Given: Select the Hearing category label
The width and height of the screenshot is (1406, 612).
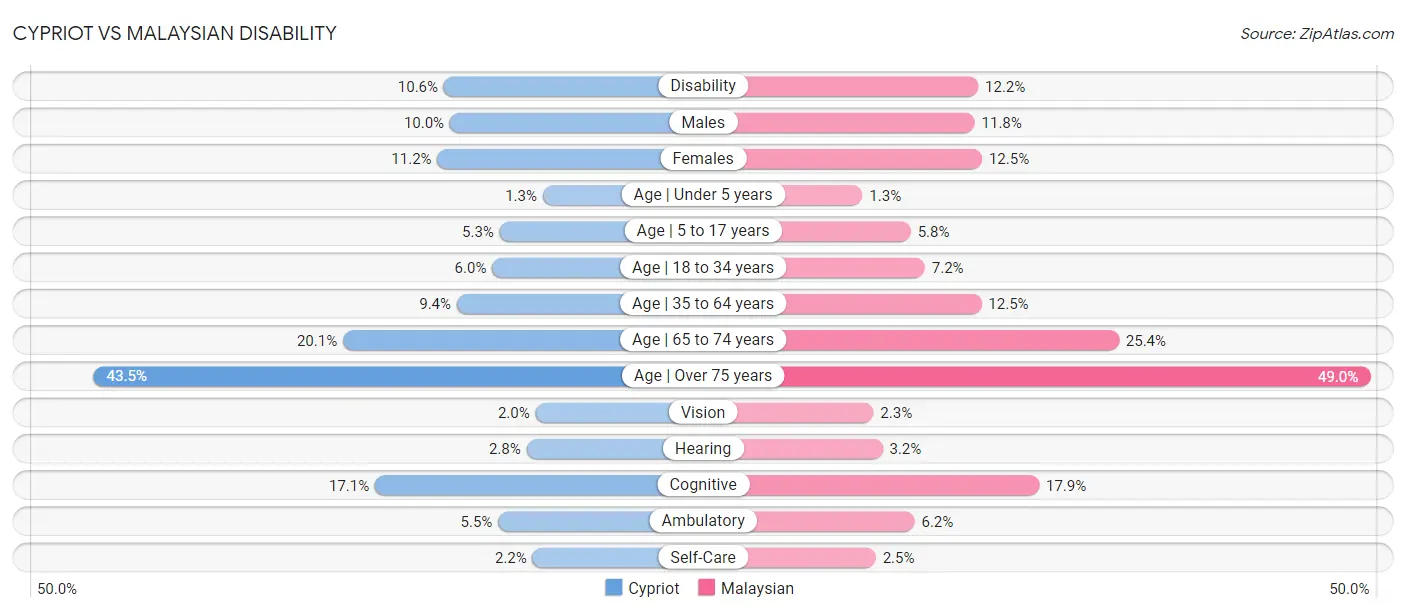Looking at the screenshot, I should pyautogui.click(x=703, y=448).
